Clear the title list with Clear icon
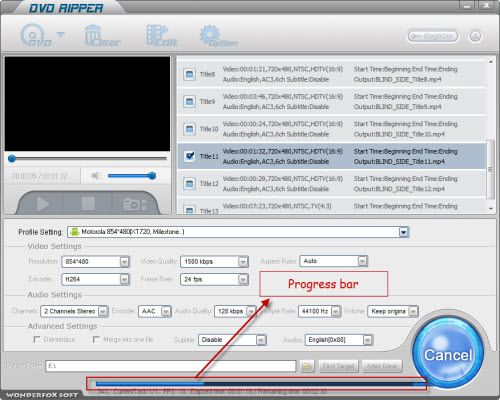500x400 pixels. click(x=102, y=35)
